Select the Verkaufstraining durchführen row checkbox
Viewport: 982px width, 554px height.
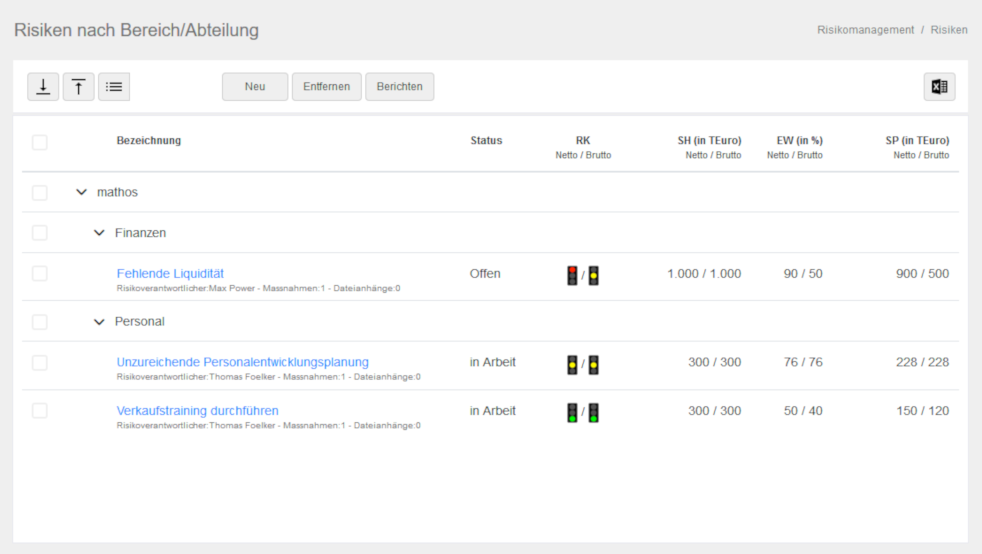(x=40, y=411)
